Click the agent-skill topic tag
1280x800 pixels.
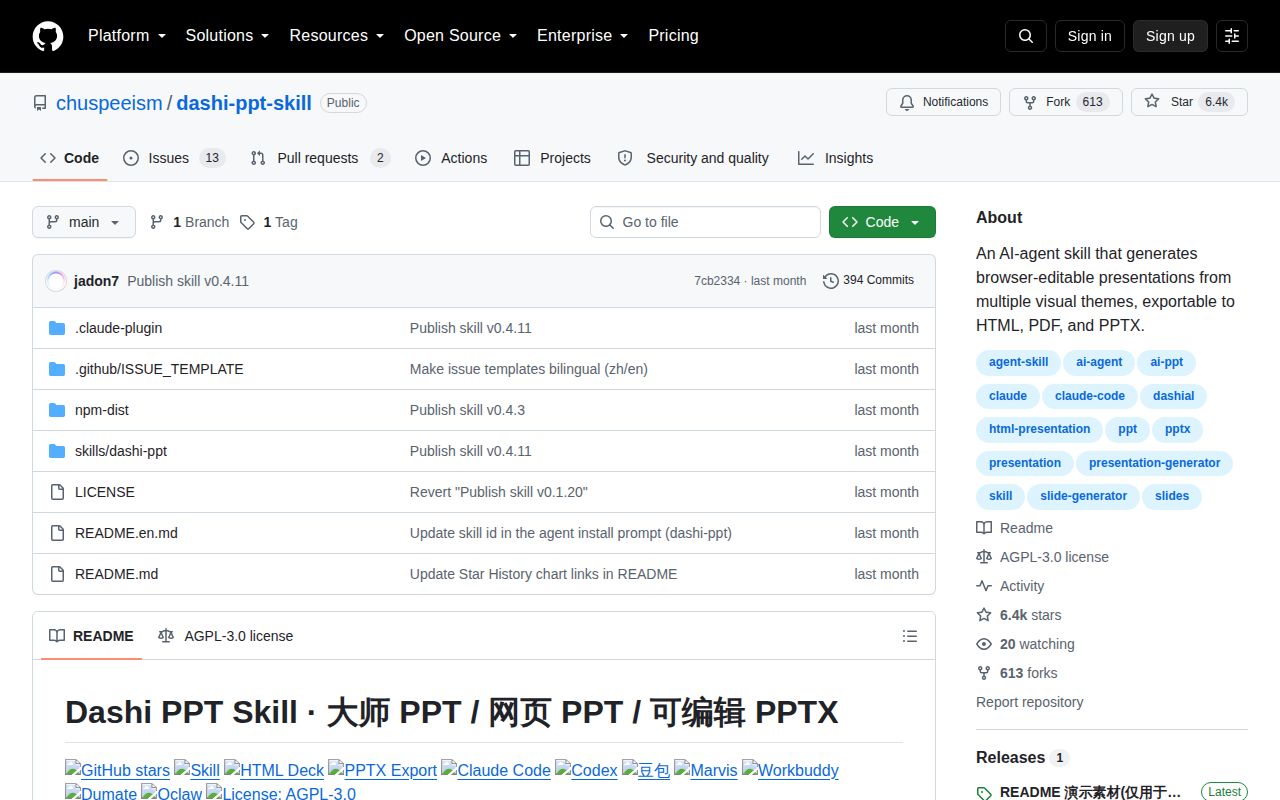pyautogui.click(x=1018, y=362)
